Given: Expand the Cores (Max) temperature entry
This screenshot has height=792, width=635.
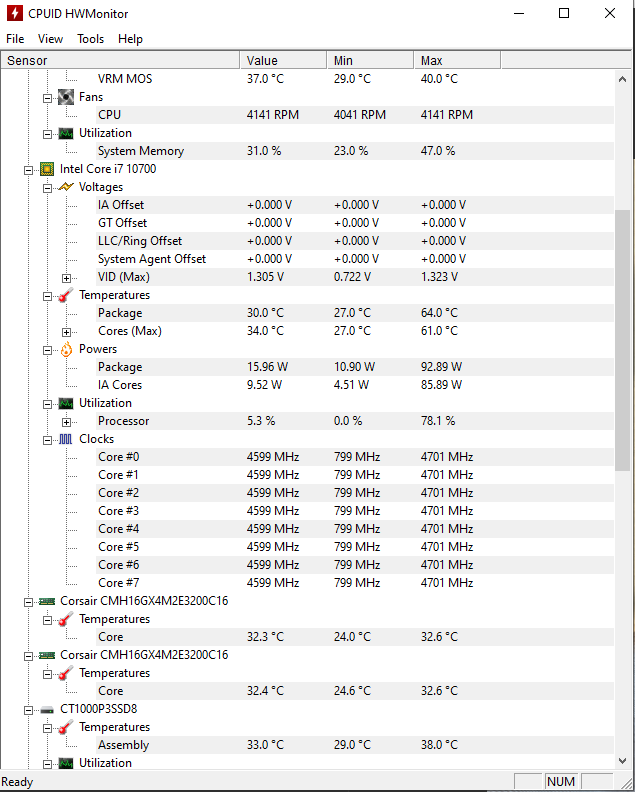Looking at the screenshot, I should coord(66,331).
